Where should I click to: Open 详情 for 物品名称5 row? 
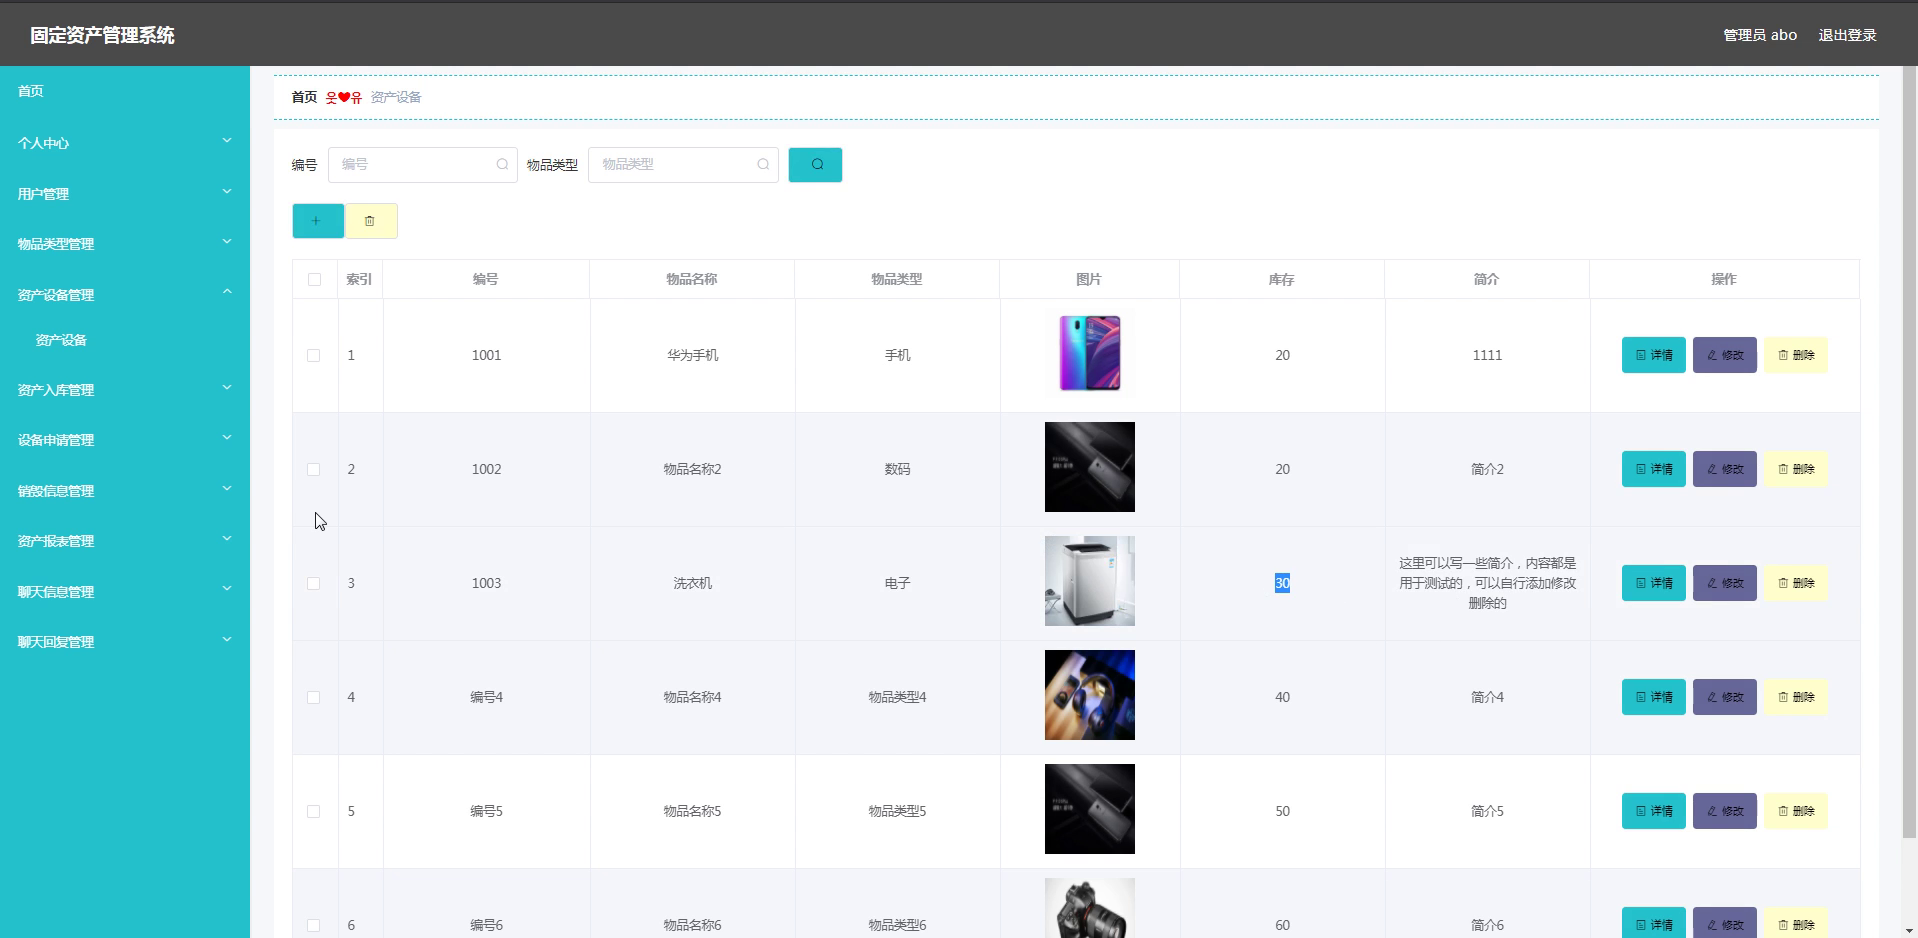[x=1653, y=811]
